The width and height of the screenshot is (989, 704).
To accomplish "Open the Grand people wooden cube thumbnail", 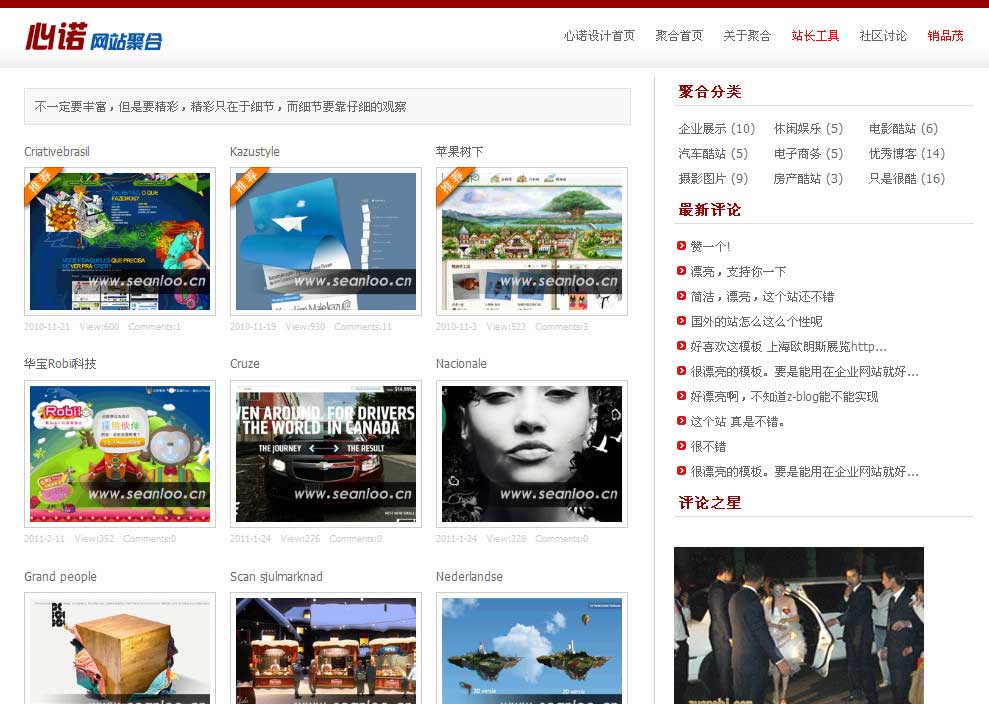I will [120, 648].
